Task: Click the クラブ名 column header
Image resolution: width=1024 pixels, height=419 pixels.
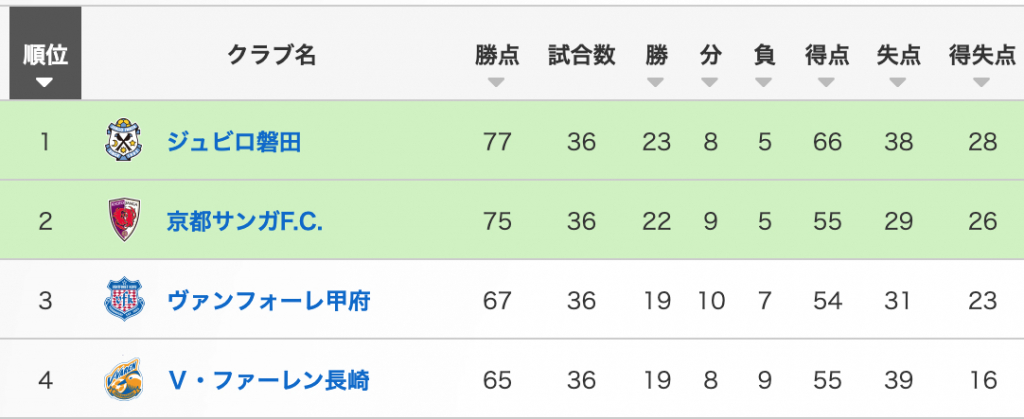Action: point(272,56)
